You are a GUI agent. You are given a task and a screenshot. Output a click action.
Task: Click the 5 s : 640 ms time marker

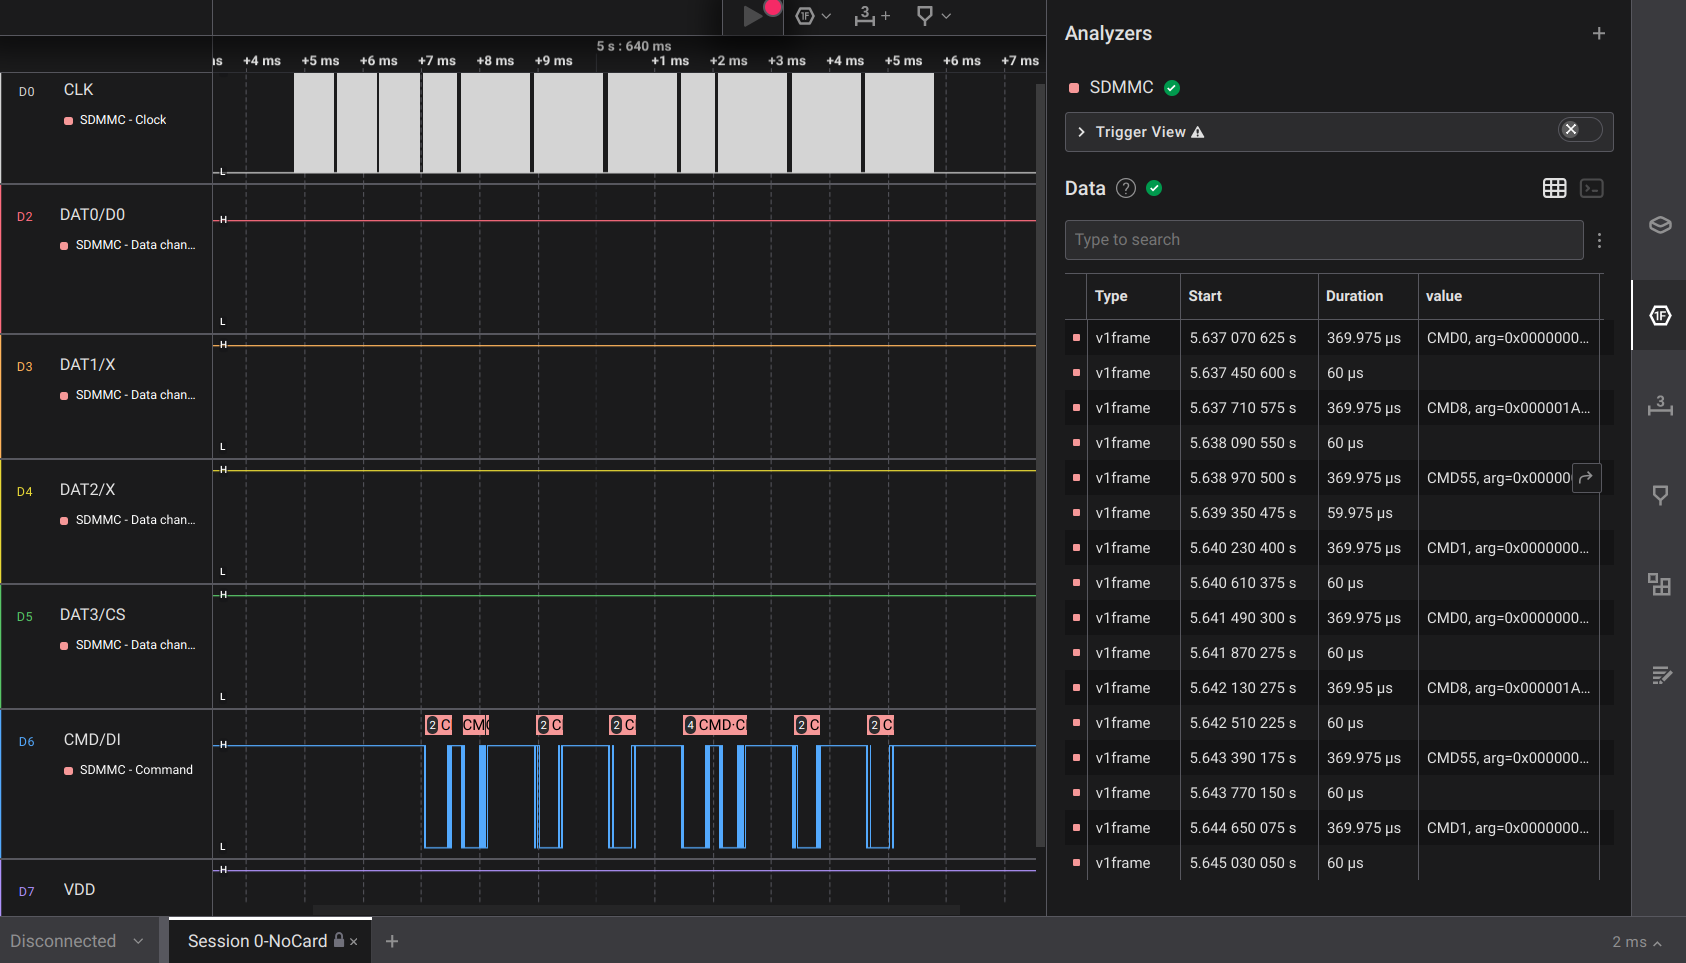tap(634, 46)
